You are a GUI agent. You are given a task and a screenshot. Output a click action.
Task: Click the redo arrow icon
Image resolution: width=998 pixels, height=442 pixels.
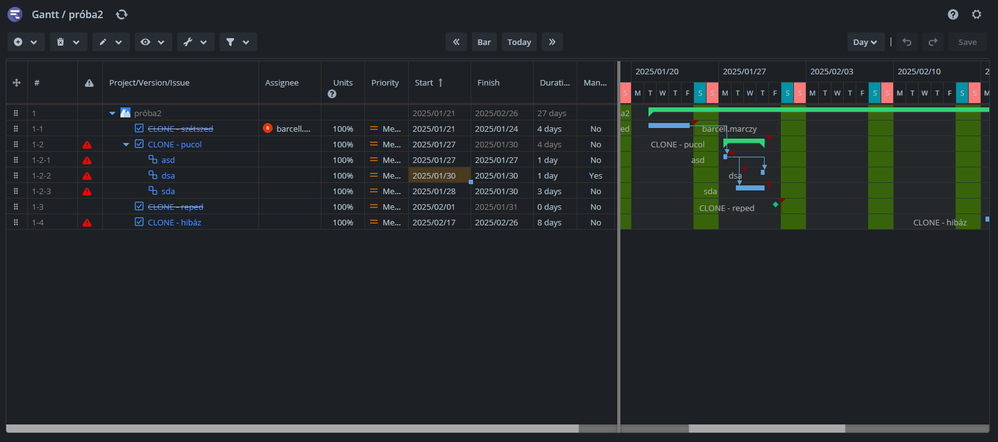[x=933, y=42]
